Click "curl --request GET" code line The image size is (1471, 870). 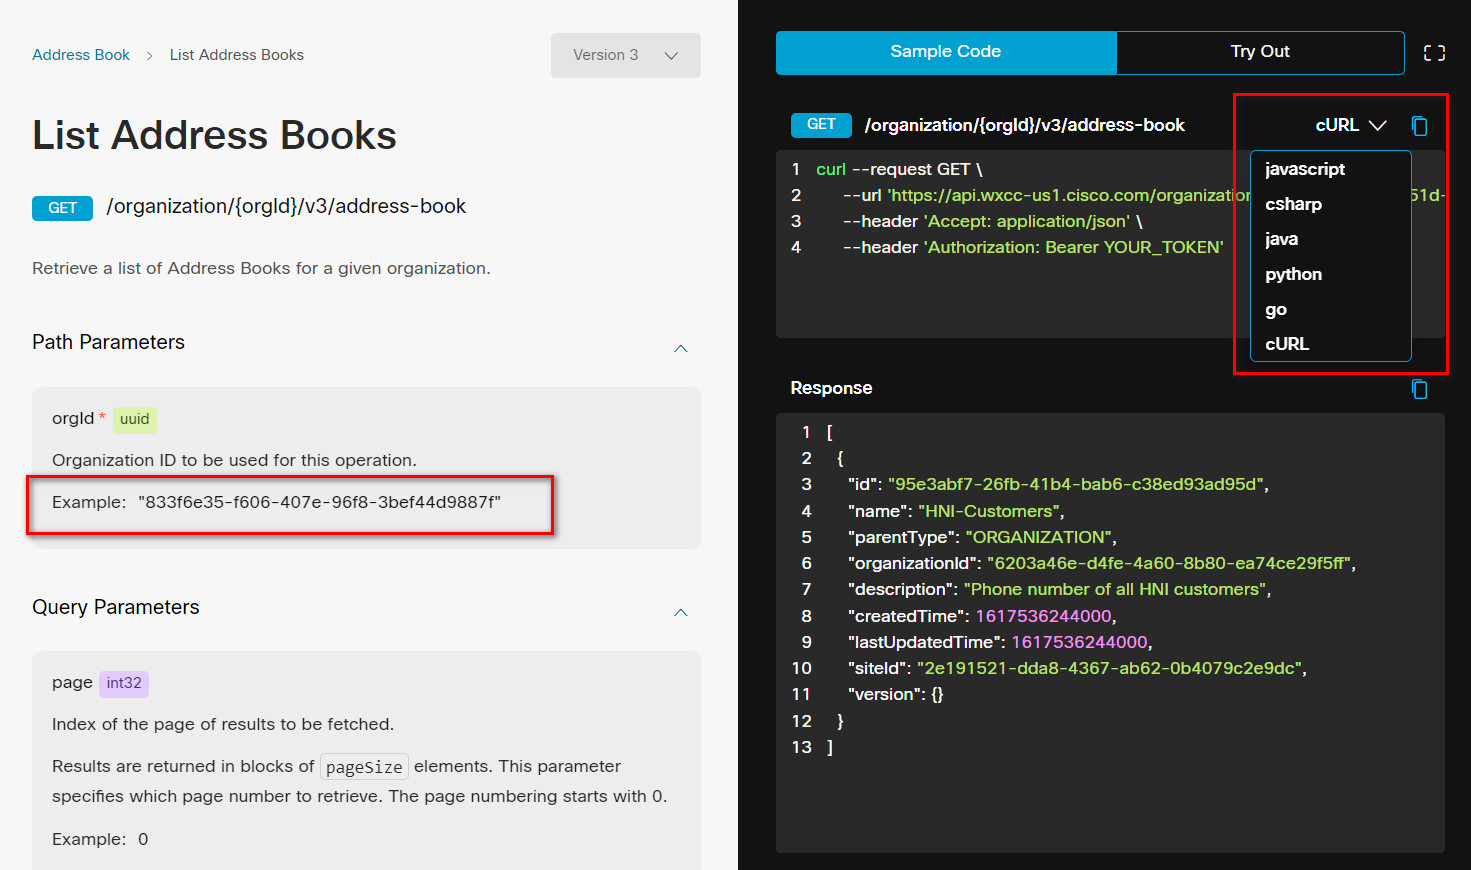coord(899,169)
